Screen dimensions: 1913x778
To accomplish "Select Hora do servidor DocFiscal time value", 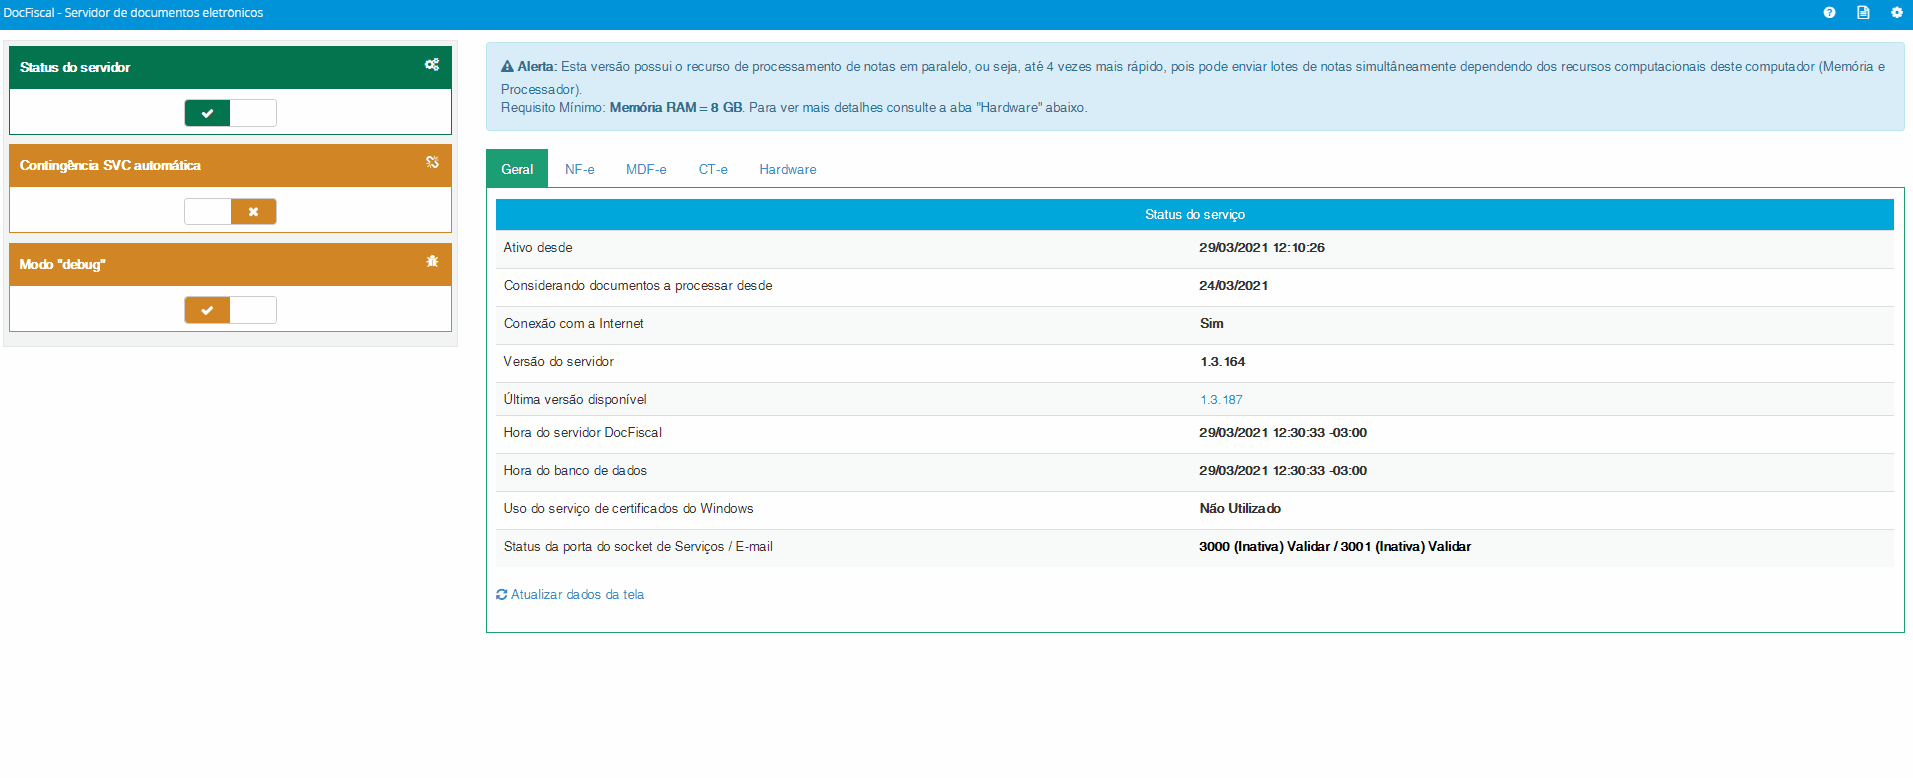I will click(x=1283, y=433).
